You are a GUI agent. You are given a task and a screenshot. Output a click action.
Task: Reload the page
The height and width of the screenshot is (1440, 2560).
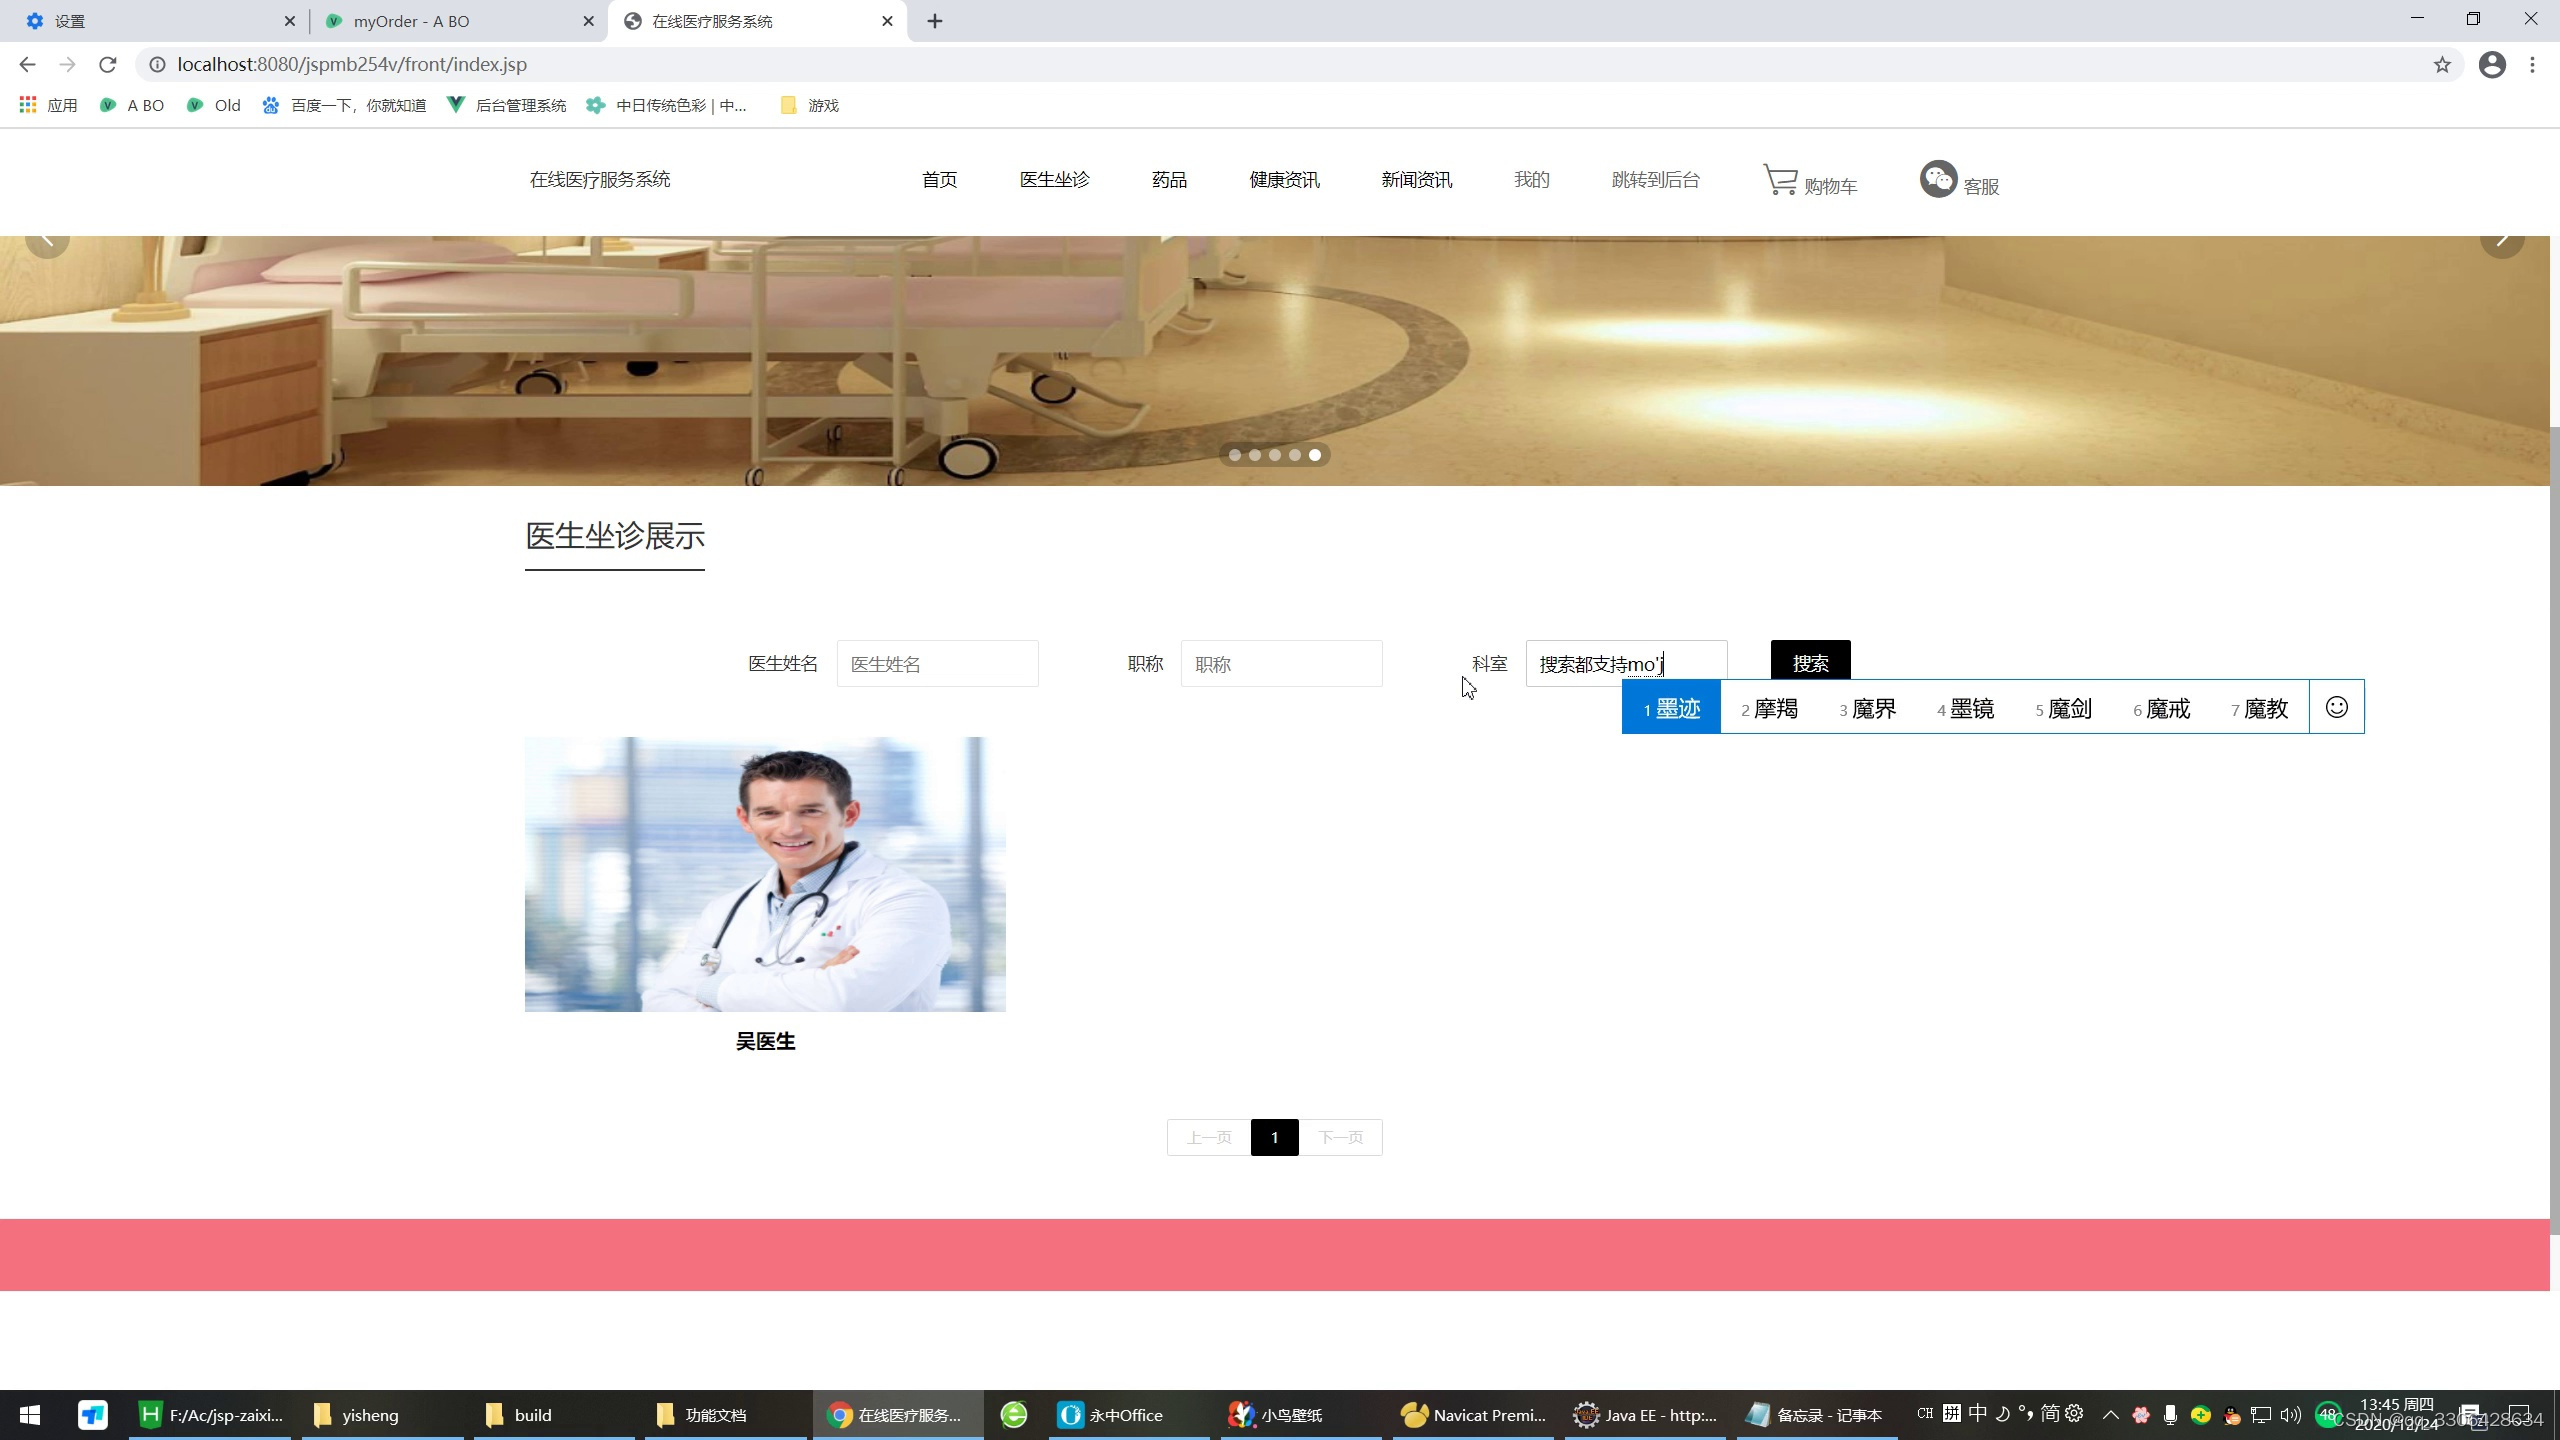pos(108,65)
